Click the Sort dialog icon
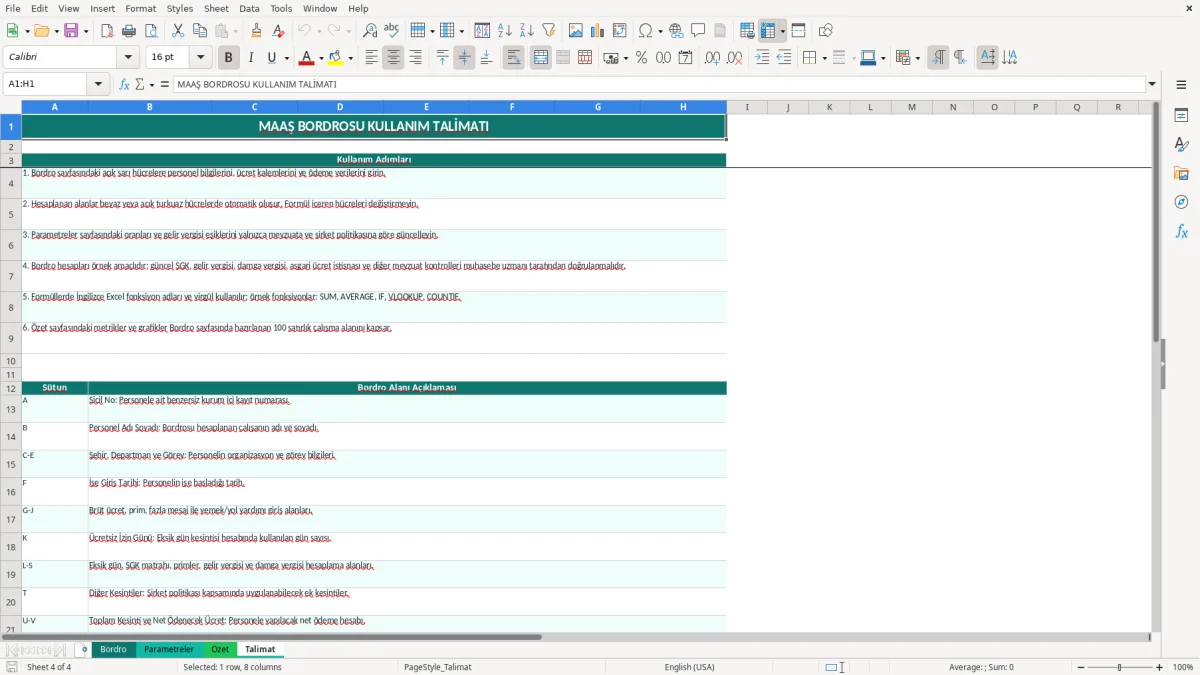 pyautogui.click(x=482, y=31)
